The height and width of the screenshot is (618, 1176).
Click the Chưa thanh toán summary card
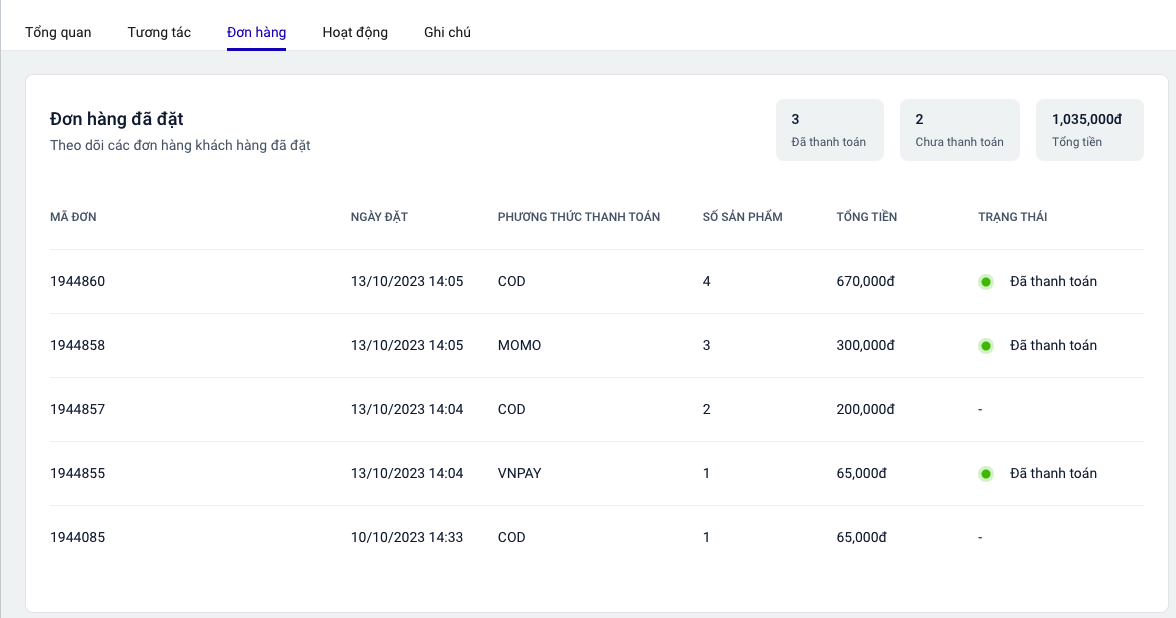tap(959, 130)
